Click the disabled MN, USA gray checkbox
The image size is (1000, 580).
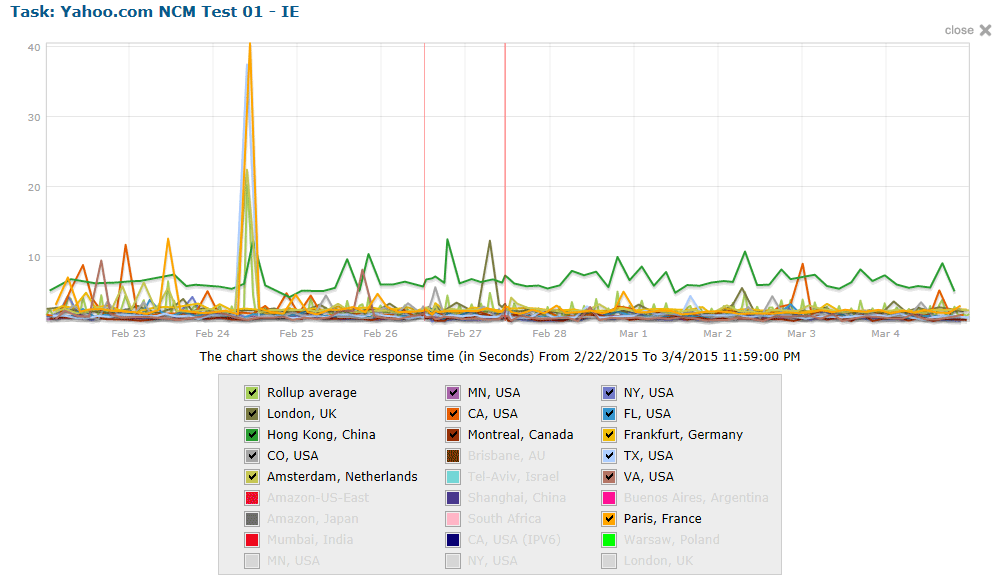click(252, 561)
